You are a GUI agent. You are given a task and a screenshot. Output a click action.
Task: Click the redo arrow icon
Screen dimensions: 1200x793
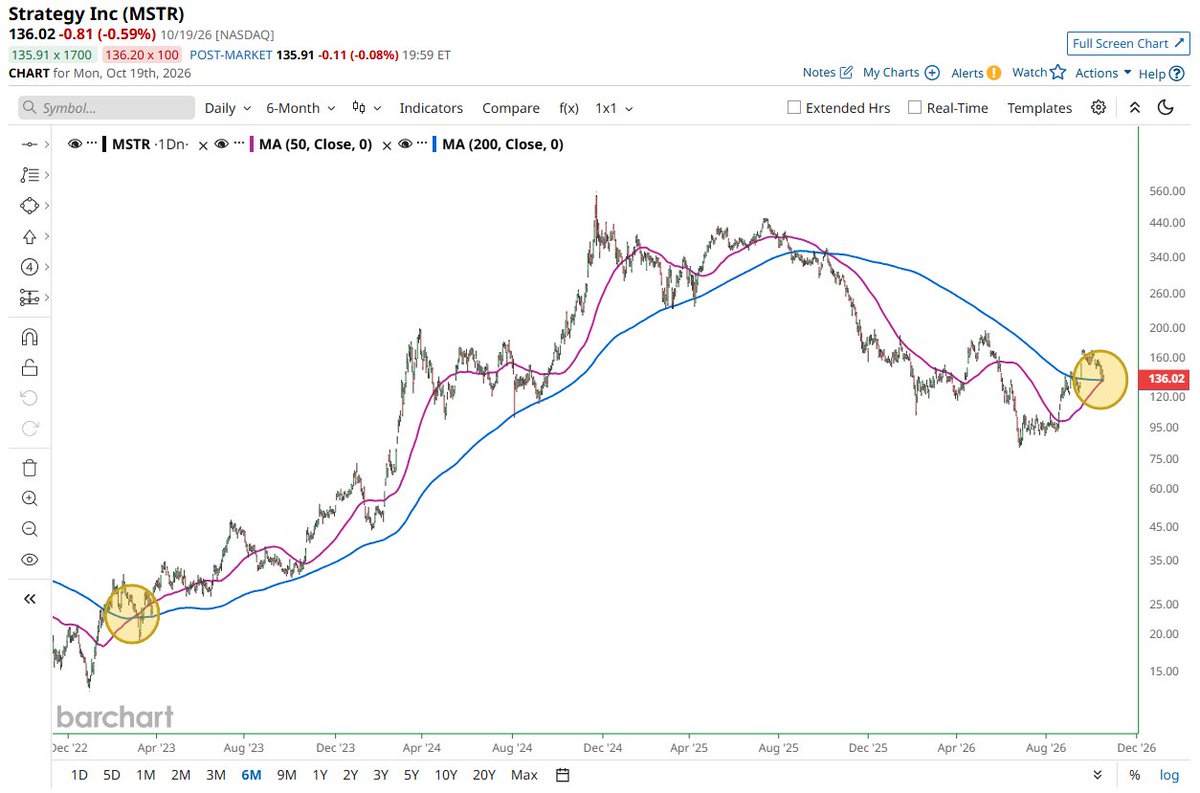pos(29,429)
